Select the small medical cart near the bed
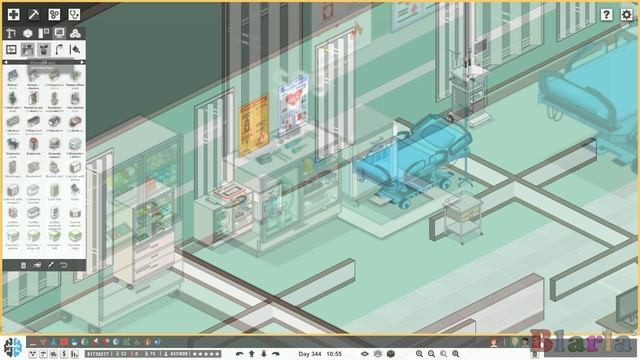 463,218
